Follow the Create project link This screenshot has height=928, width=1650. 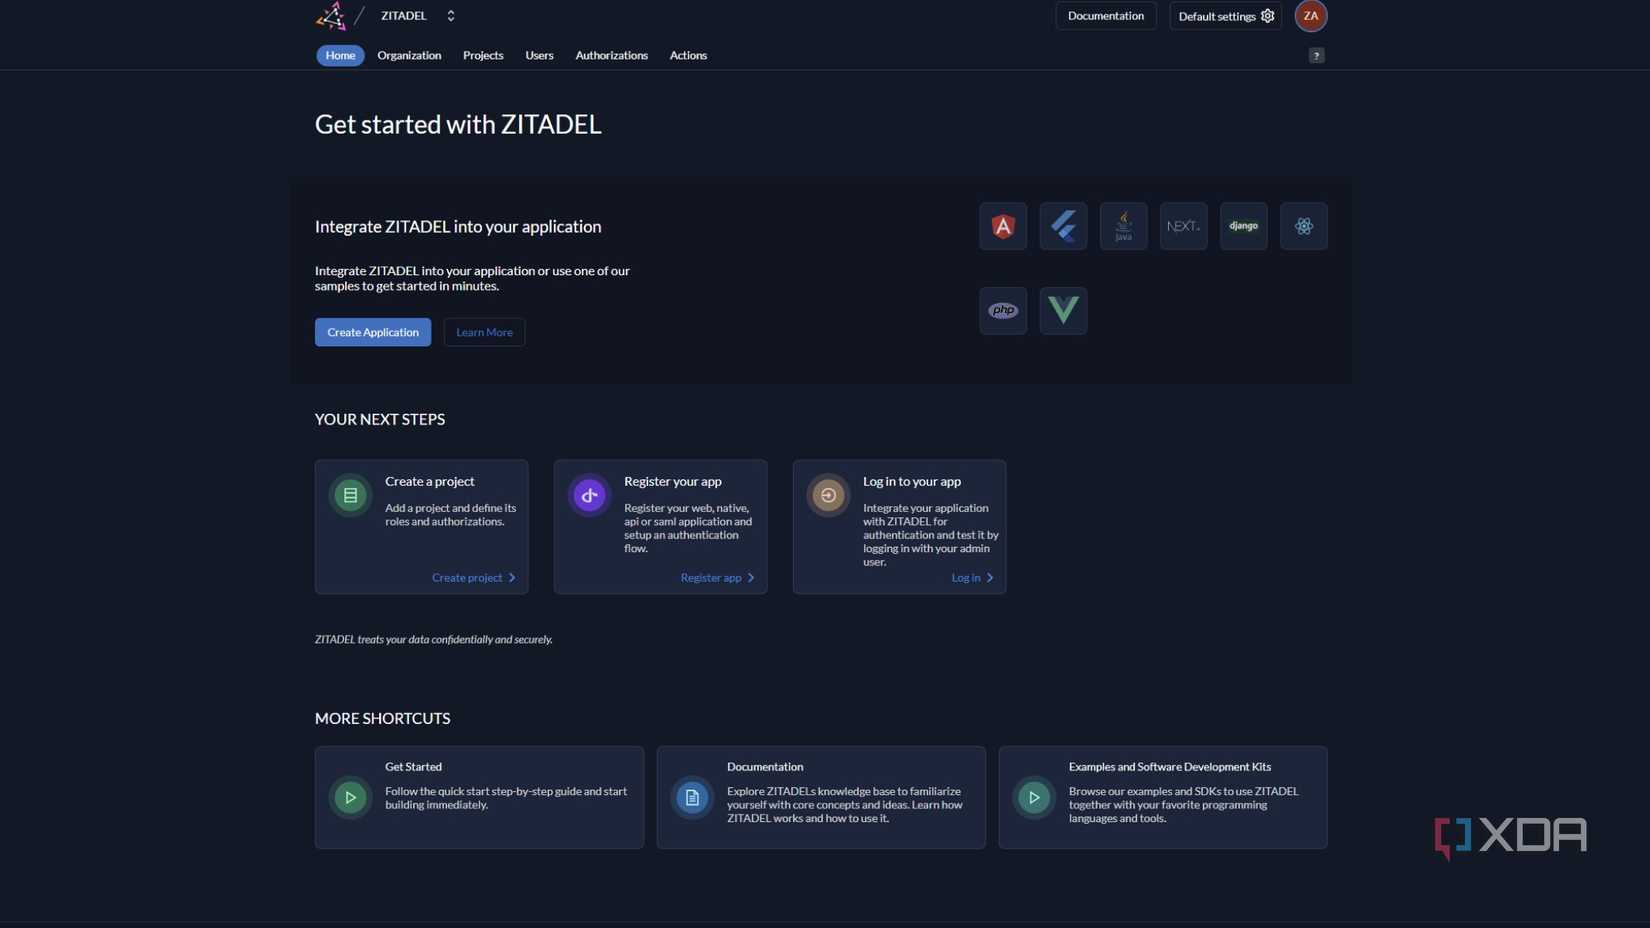pos(474,577)
